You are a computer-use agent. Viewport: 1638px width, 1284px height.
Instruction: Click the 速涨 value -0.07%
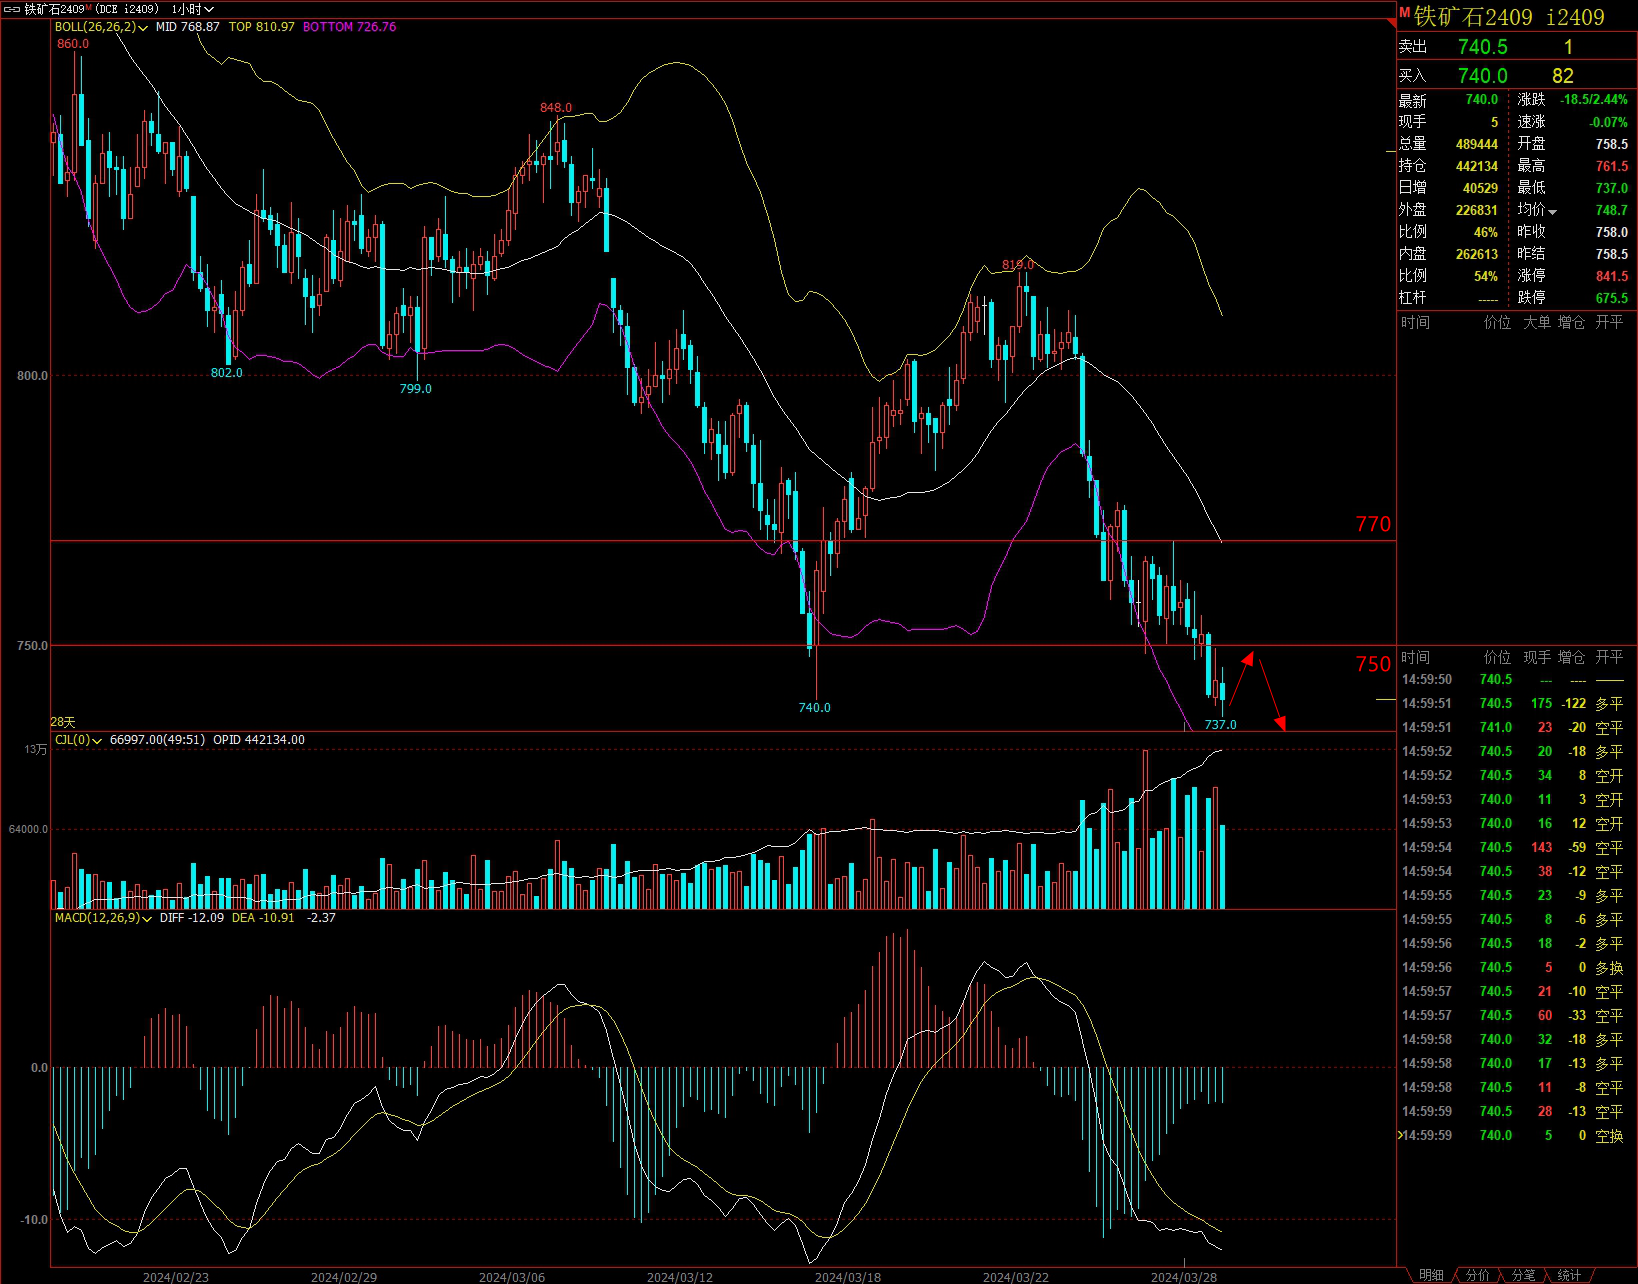[1608, 122]
